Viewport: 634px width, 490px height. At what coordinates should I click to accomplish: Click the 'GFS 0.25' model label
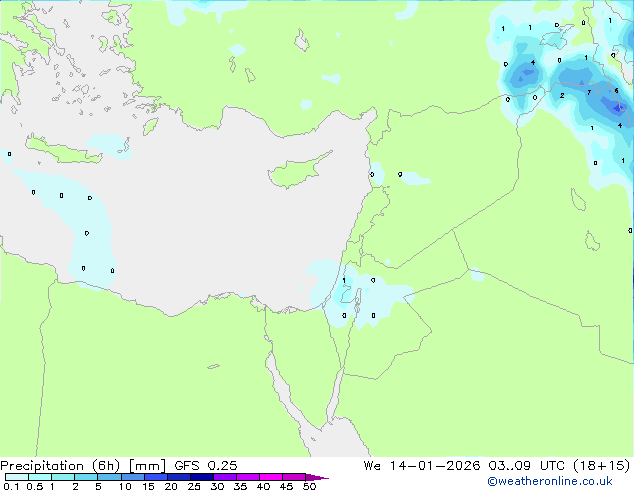pos(205,466)
